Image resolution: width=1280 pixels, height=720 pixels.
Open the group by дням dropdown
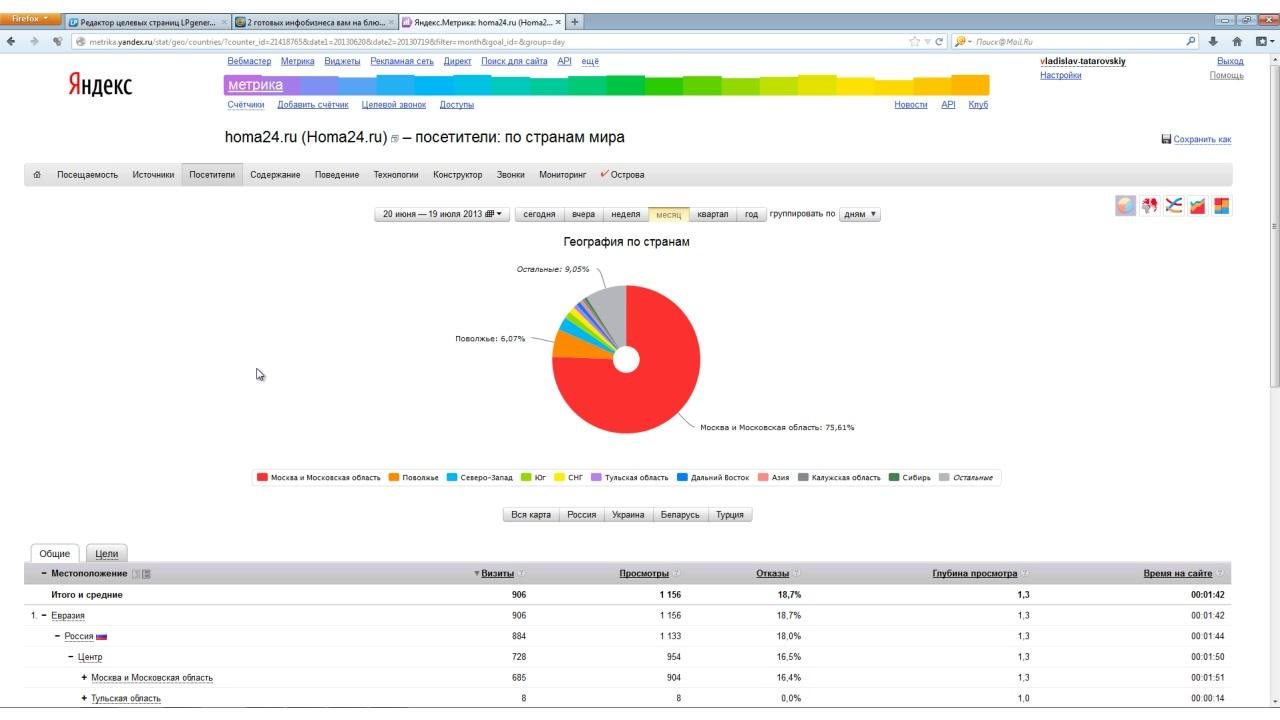pos(860,214)
